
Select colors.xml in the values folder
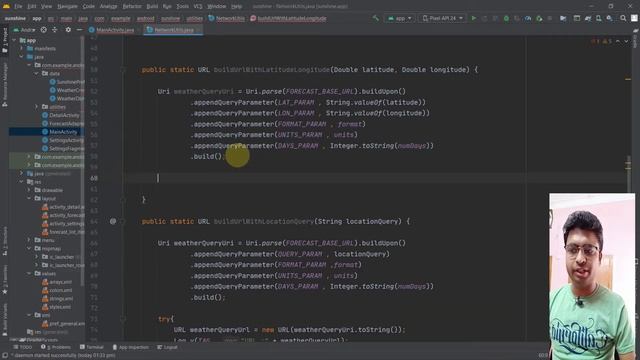[57, 290]
